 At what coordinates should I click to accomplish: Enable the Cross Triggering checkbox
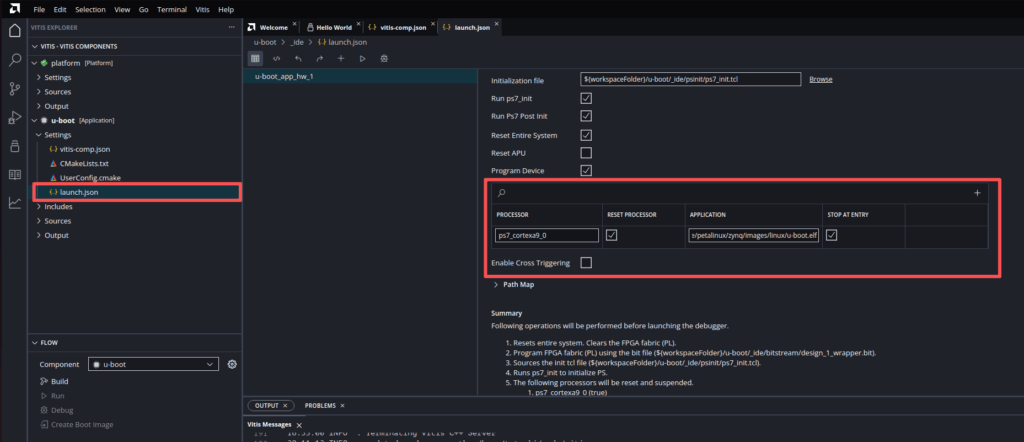586,262
